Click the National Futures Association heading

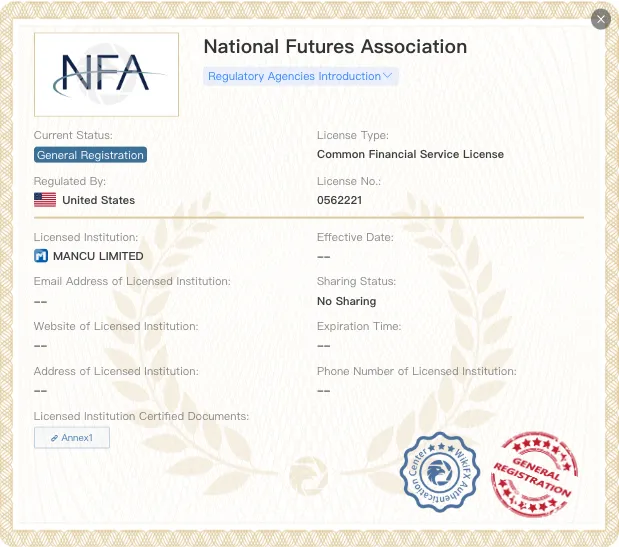[335, 47]
